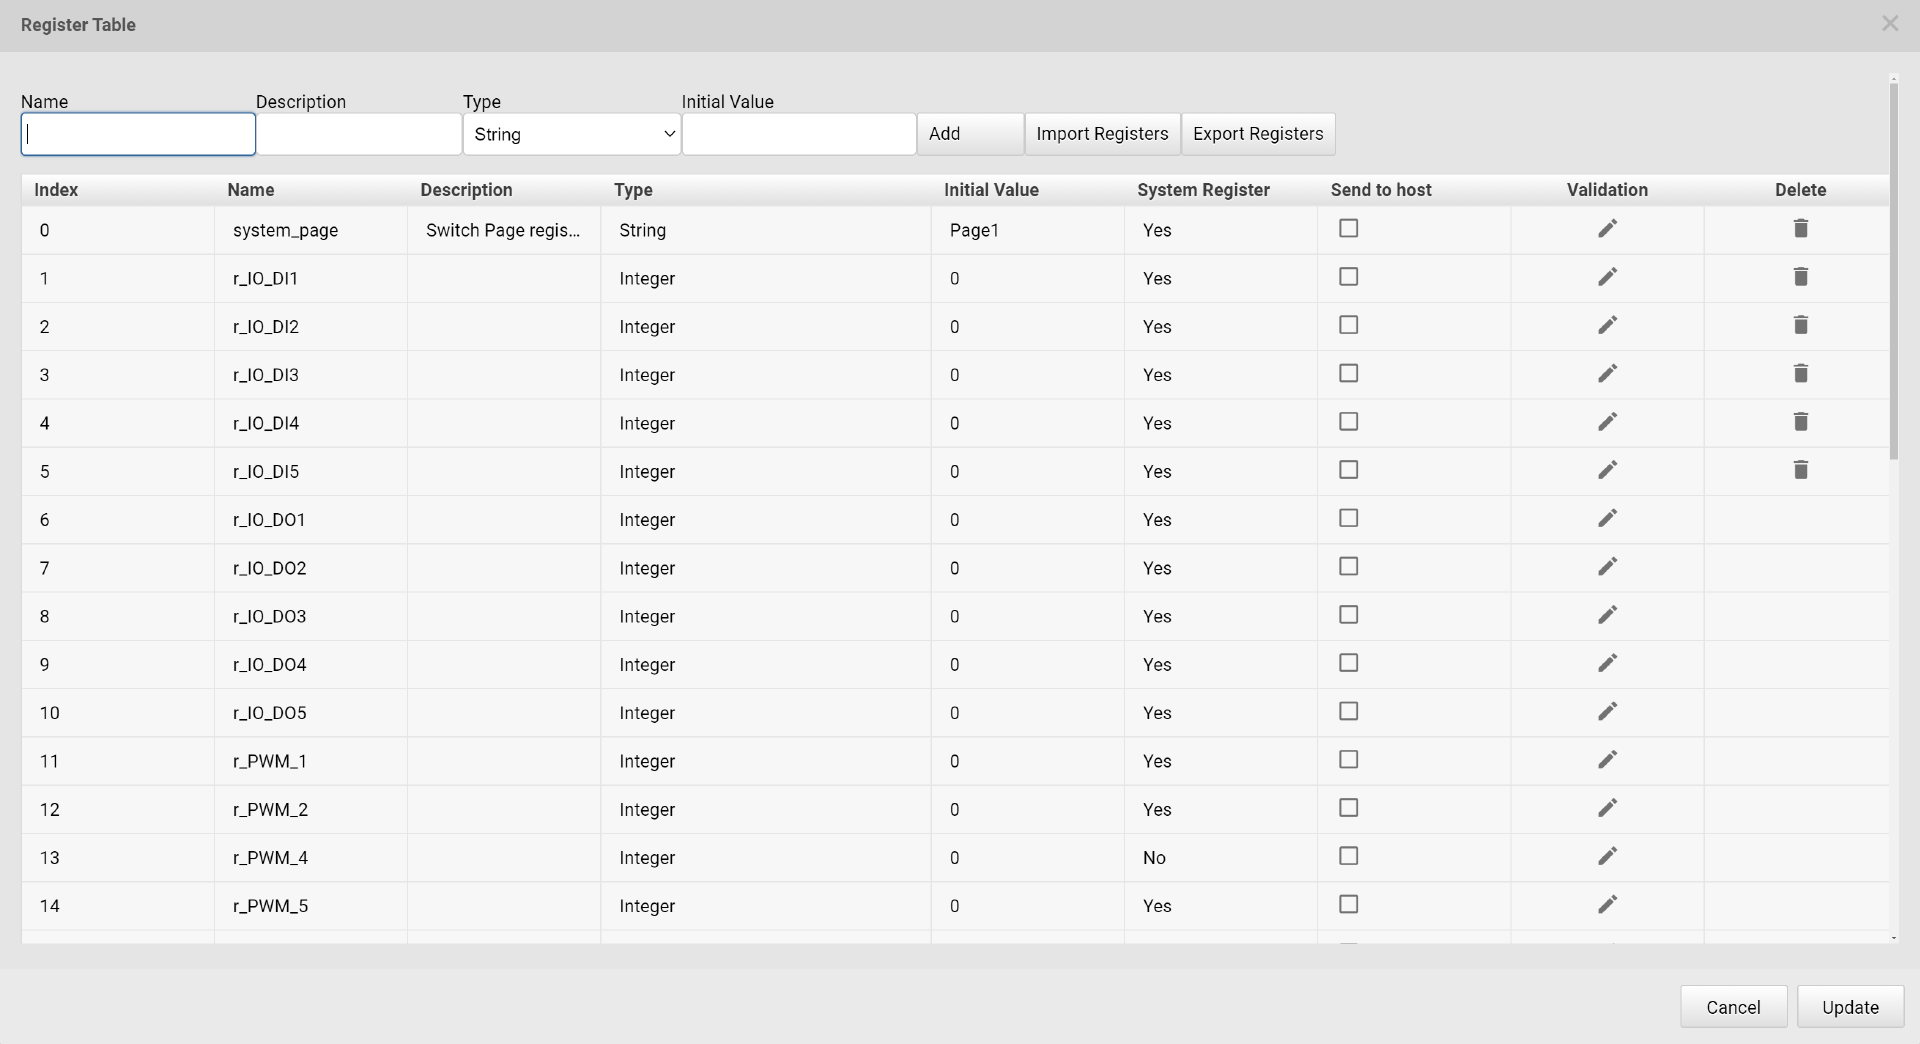The height and width of the screenshot is (1044, 1920).
Task: Edit validation for r_IO_DO5 register
Action: (x=1607, y=711)
